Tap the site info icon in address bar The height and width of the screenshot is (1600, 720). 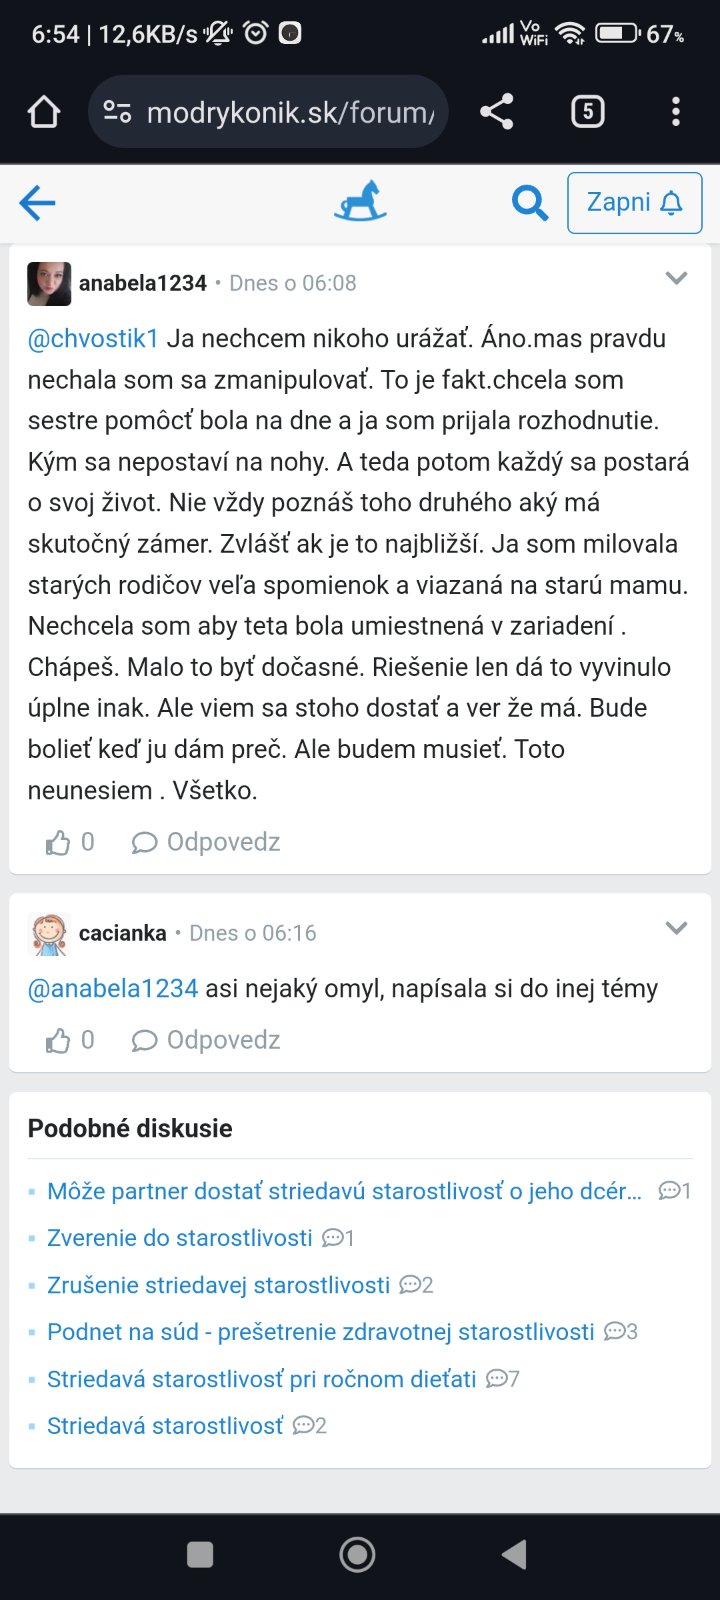pos(117,112)
